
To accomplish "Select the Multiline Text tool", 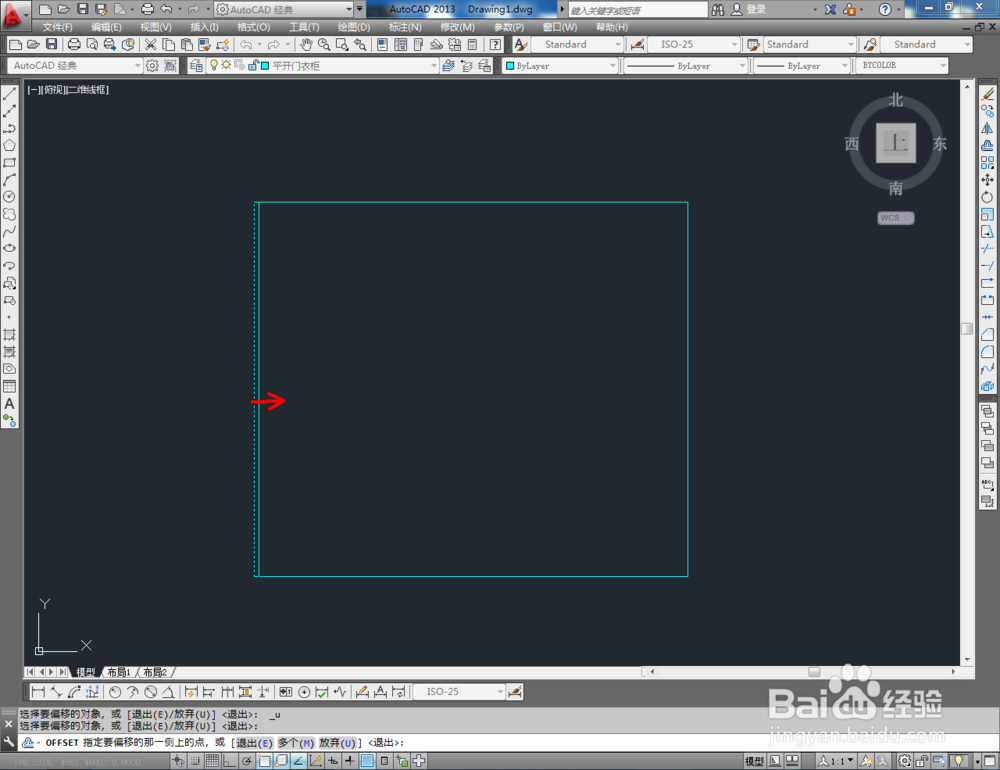I will coord(10,404).
